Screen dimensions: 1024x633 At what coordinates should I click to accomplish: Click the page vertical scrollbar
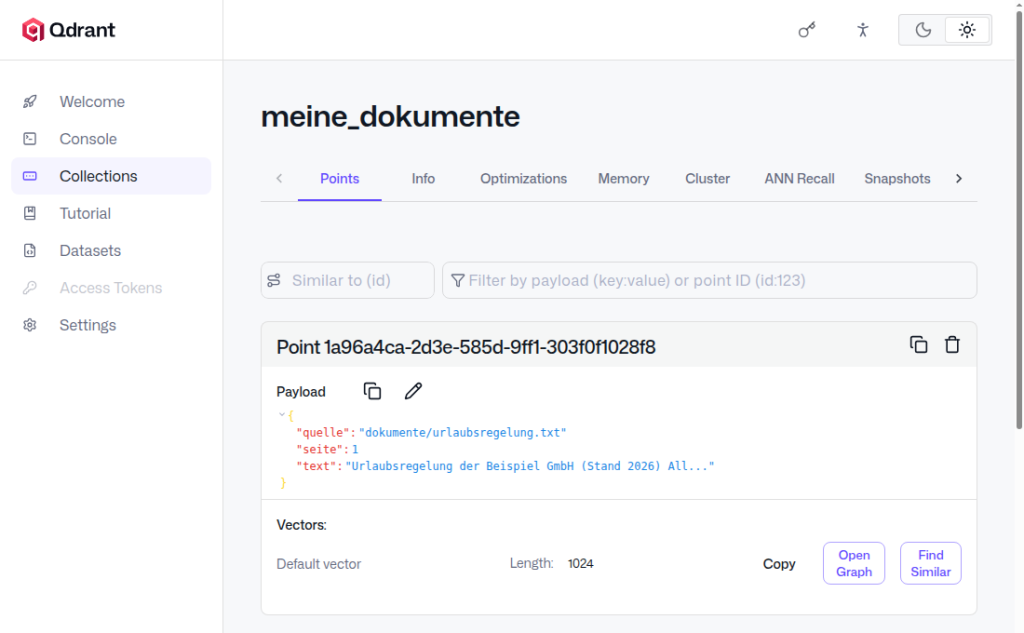1019,219
